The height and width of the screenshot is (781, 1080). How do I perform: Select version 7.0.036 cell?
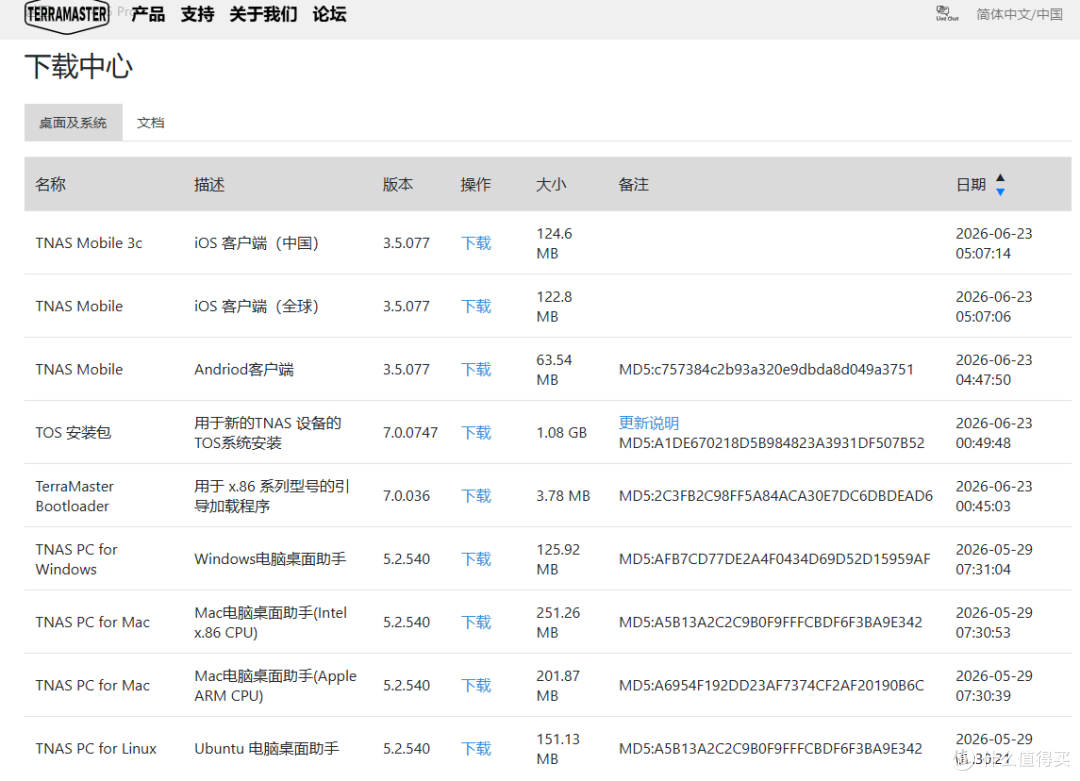tap(406, 496)
